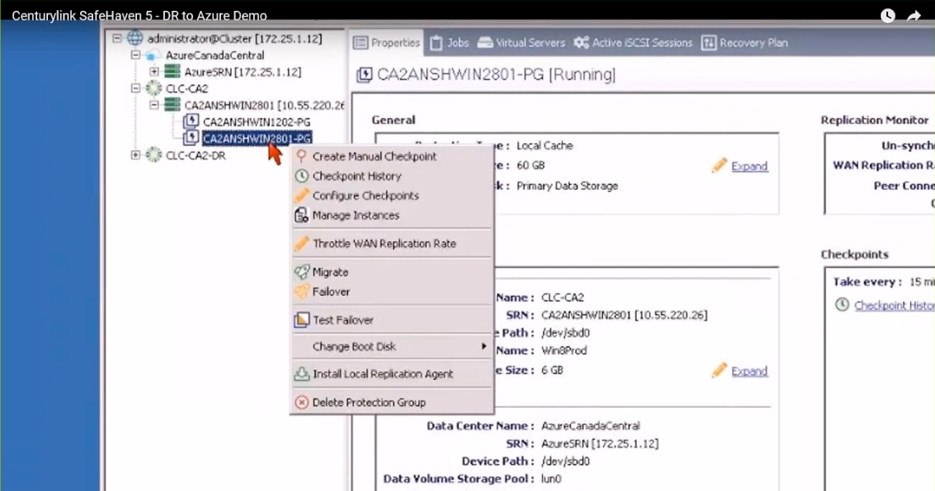Click the video title Centurylink SafeHaven 5
This screenshot has width=935, height=491.
coord(139,16)
